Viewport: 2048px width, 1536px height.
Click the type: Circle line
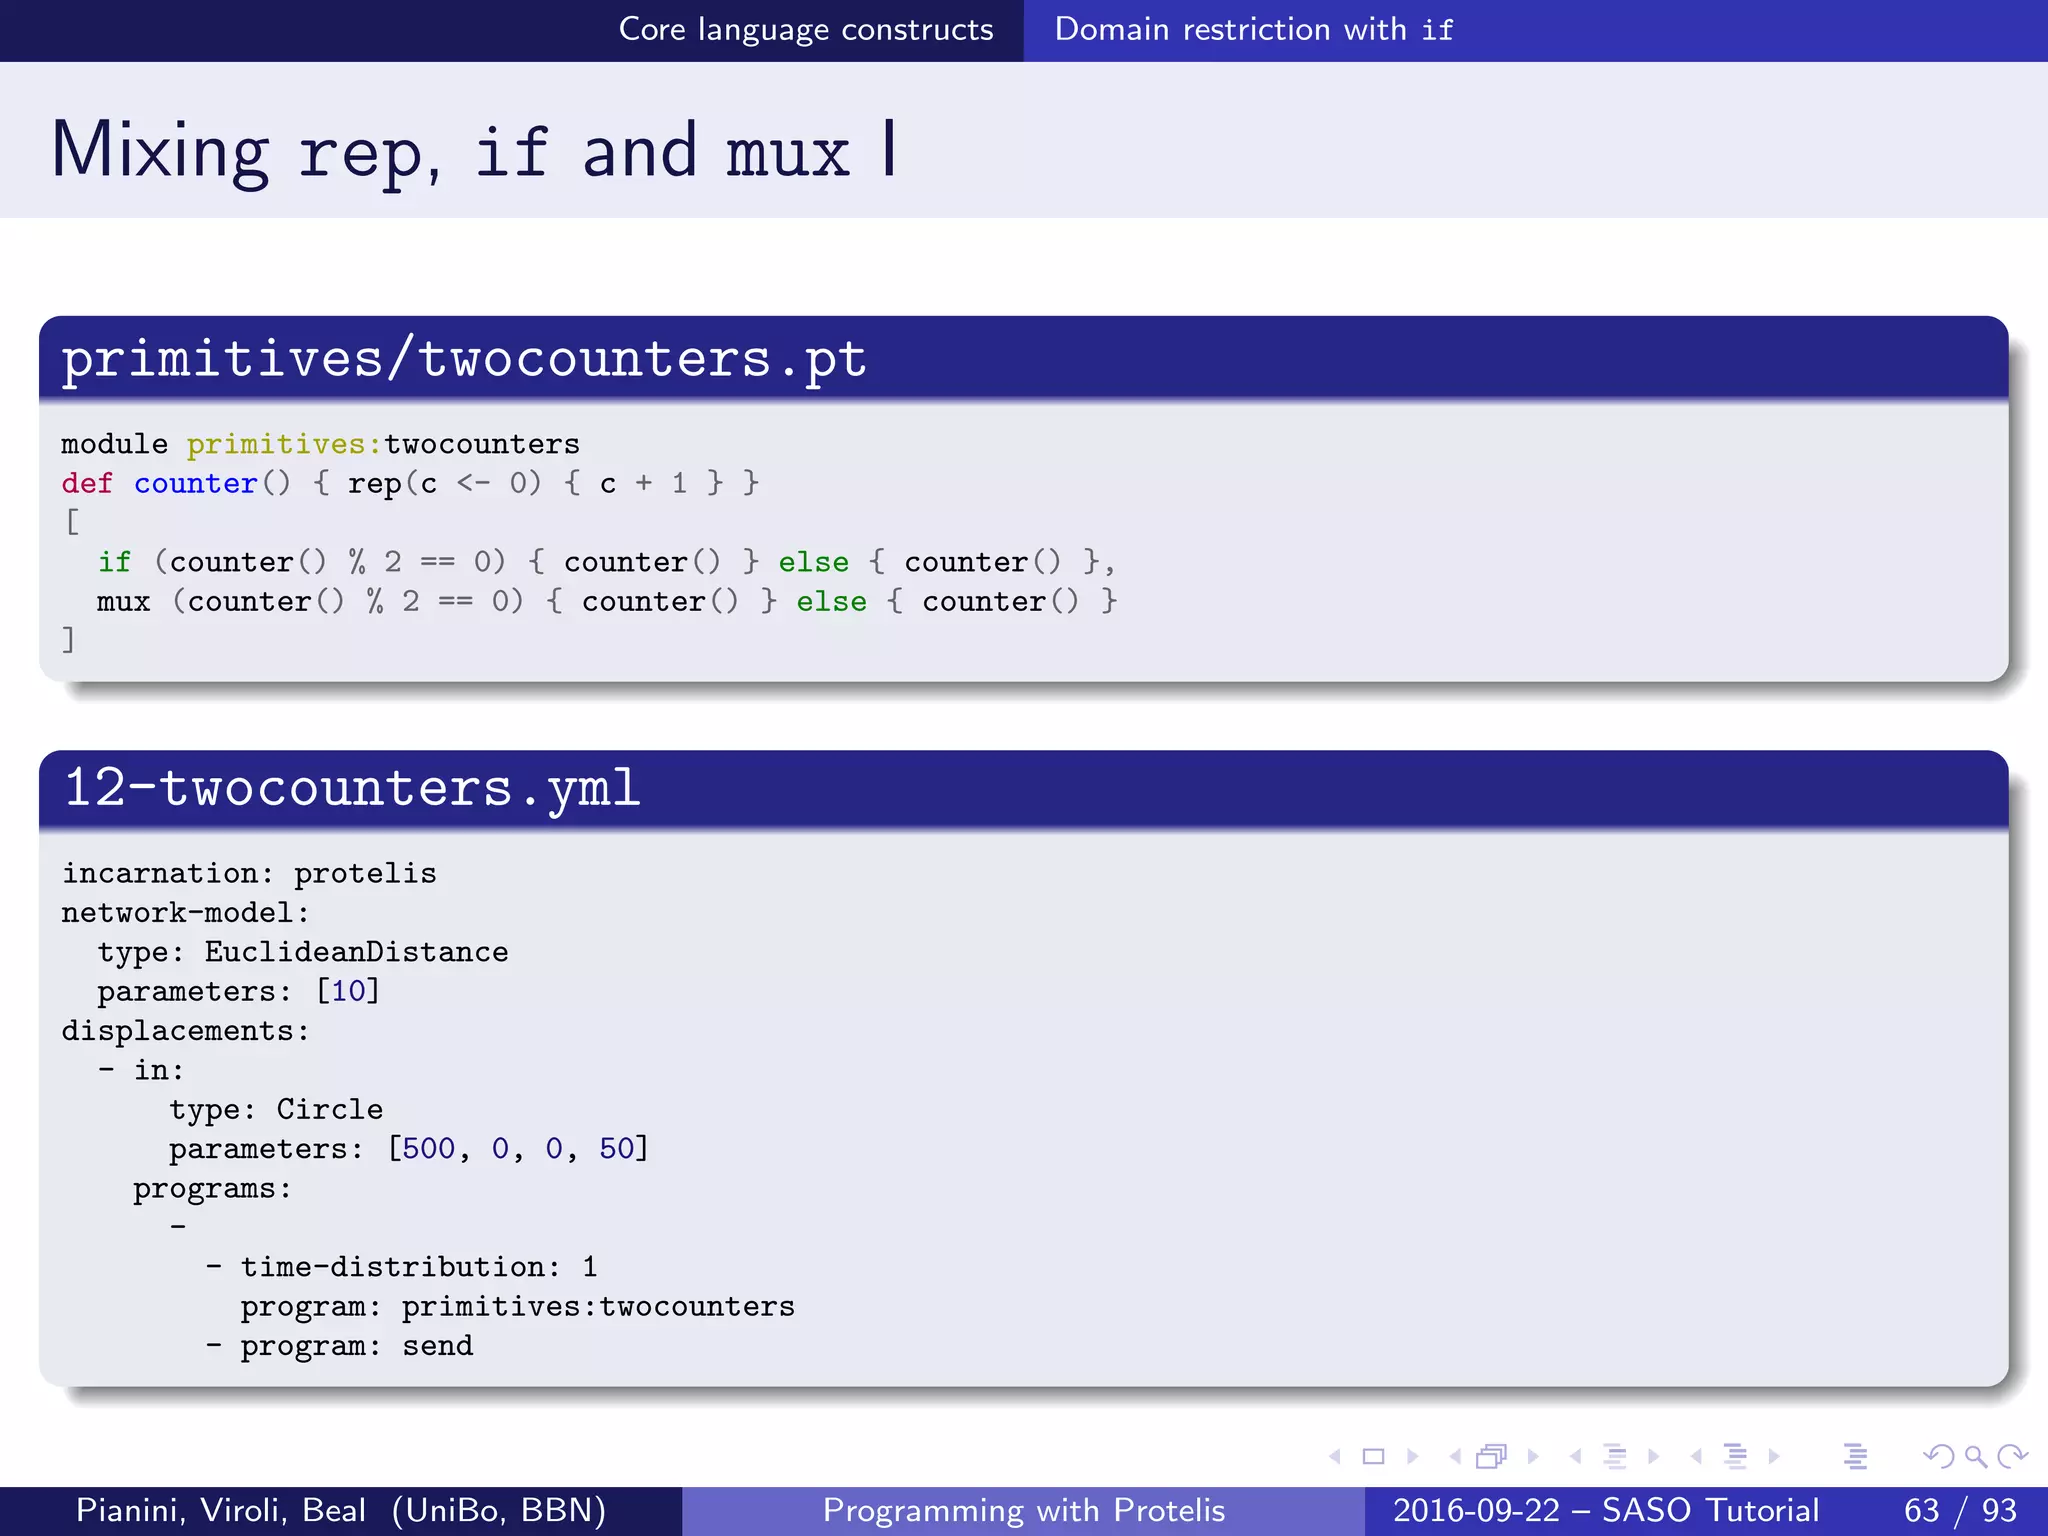point(276,1110)
